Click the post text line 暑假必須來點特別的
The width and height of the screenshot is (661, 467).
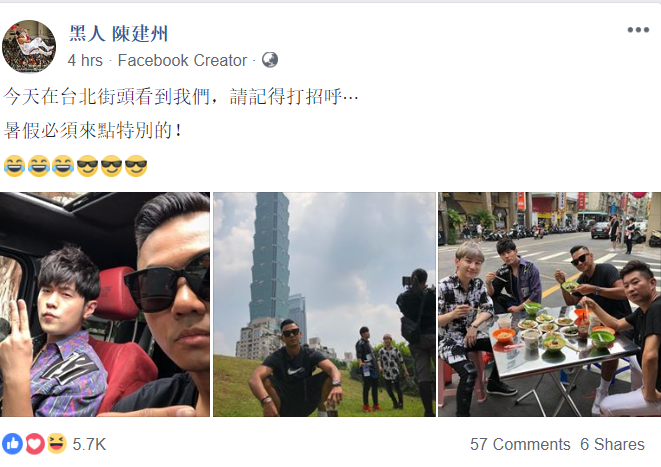93,130
